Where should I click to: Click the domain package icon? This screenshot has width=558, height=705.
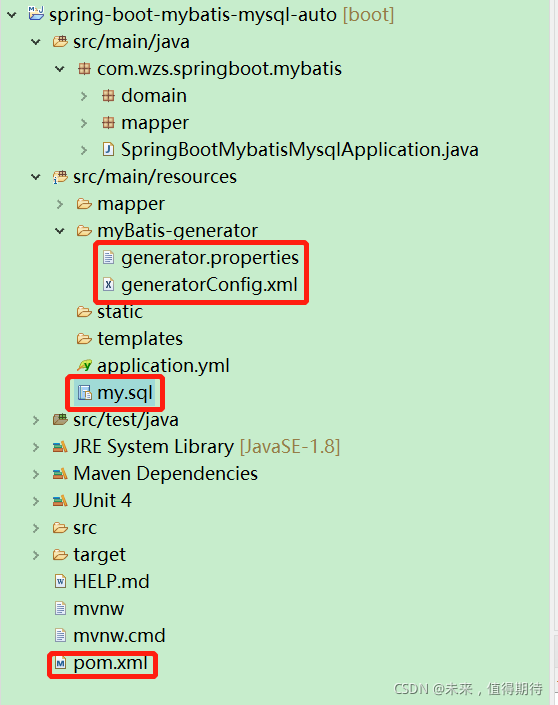108,96
